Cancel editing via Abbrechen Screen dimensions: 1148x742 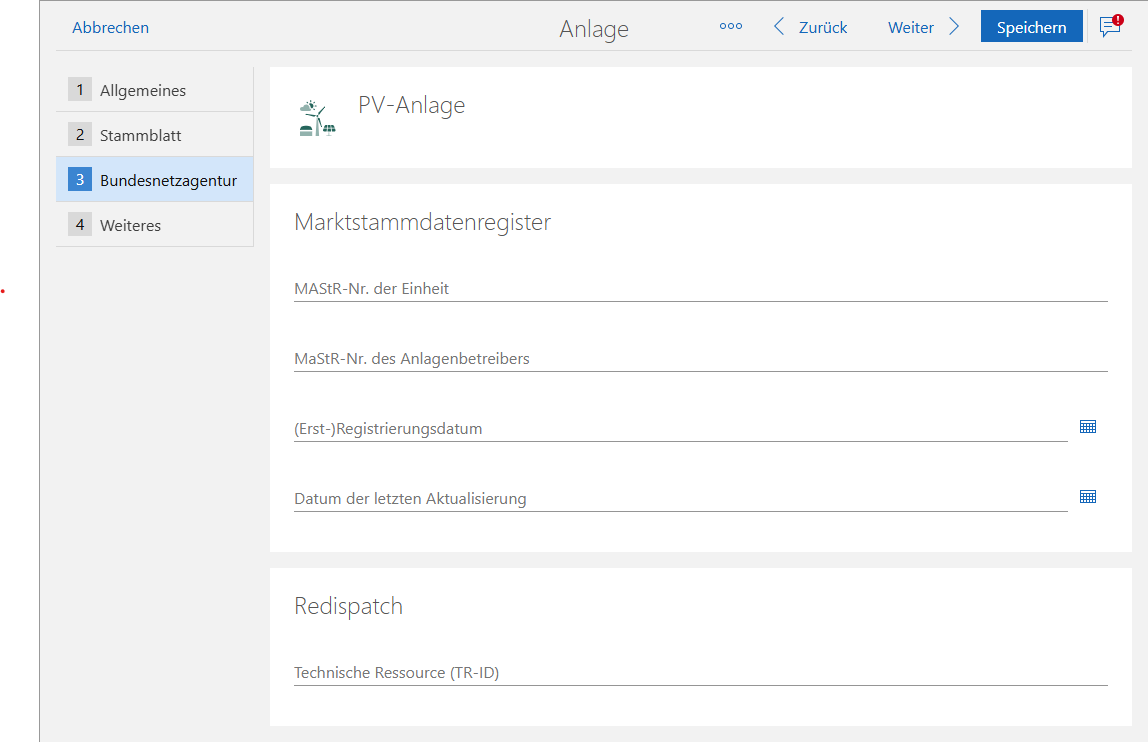coord(110,27)
